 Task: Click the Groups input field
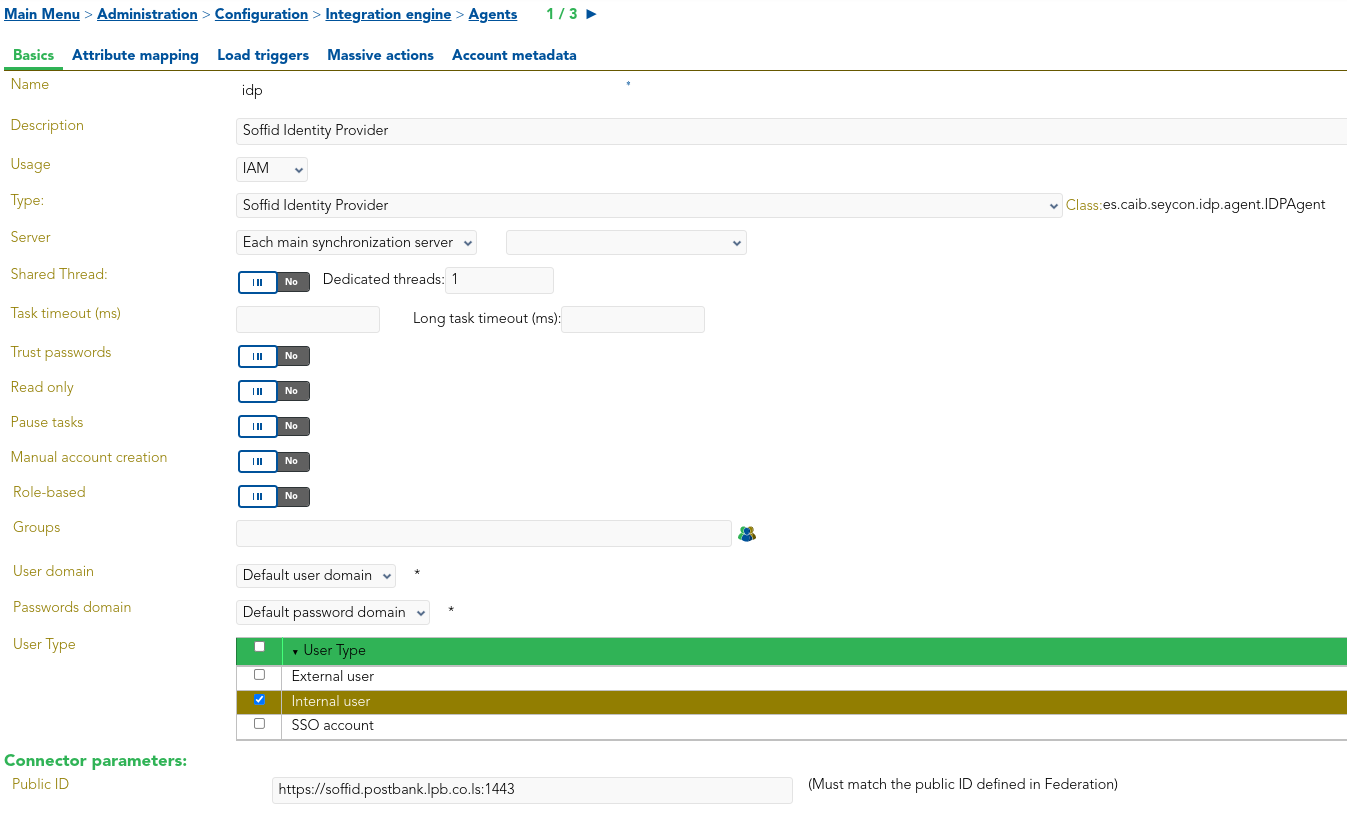tap(484, 534)
